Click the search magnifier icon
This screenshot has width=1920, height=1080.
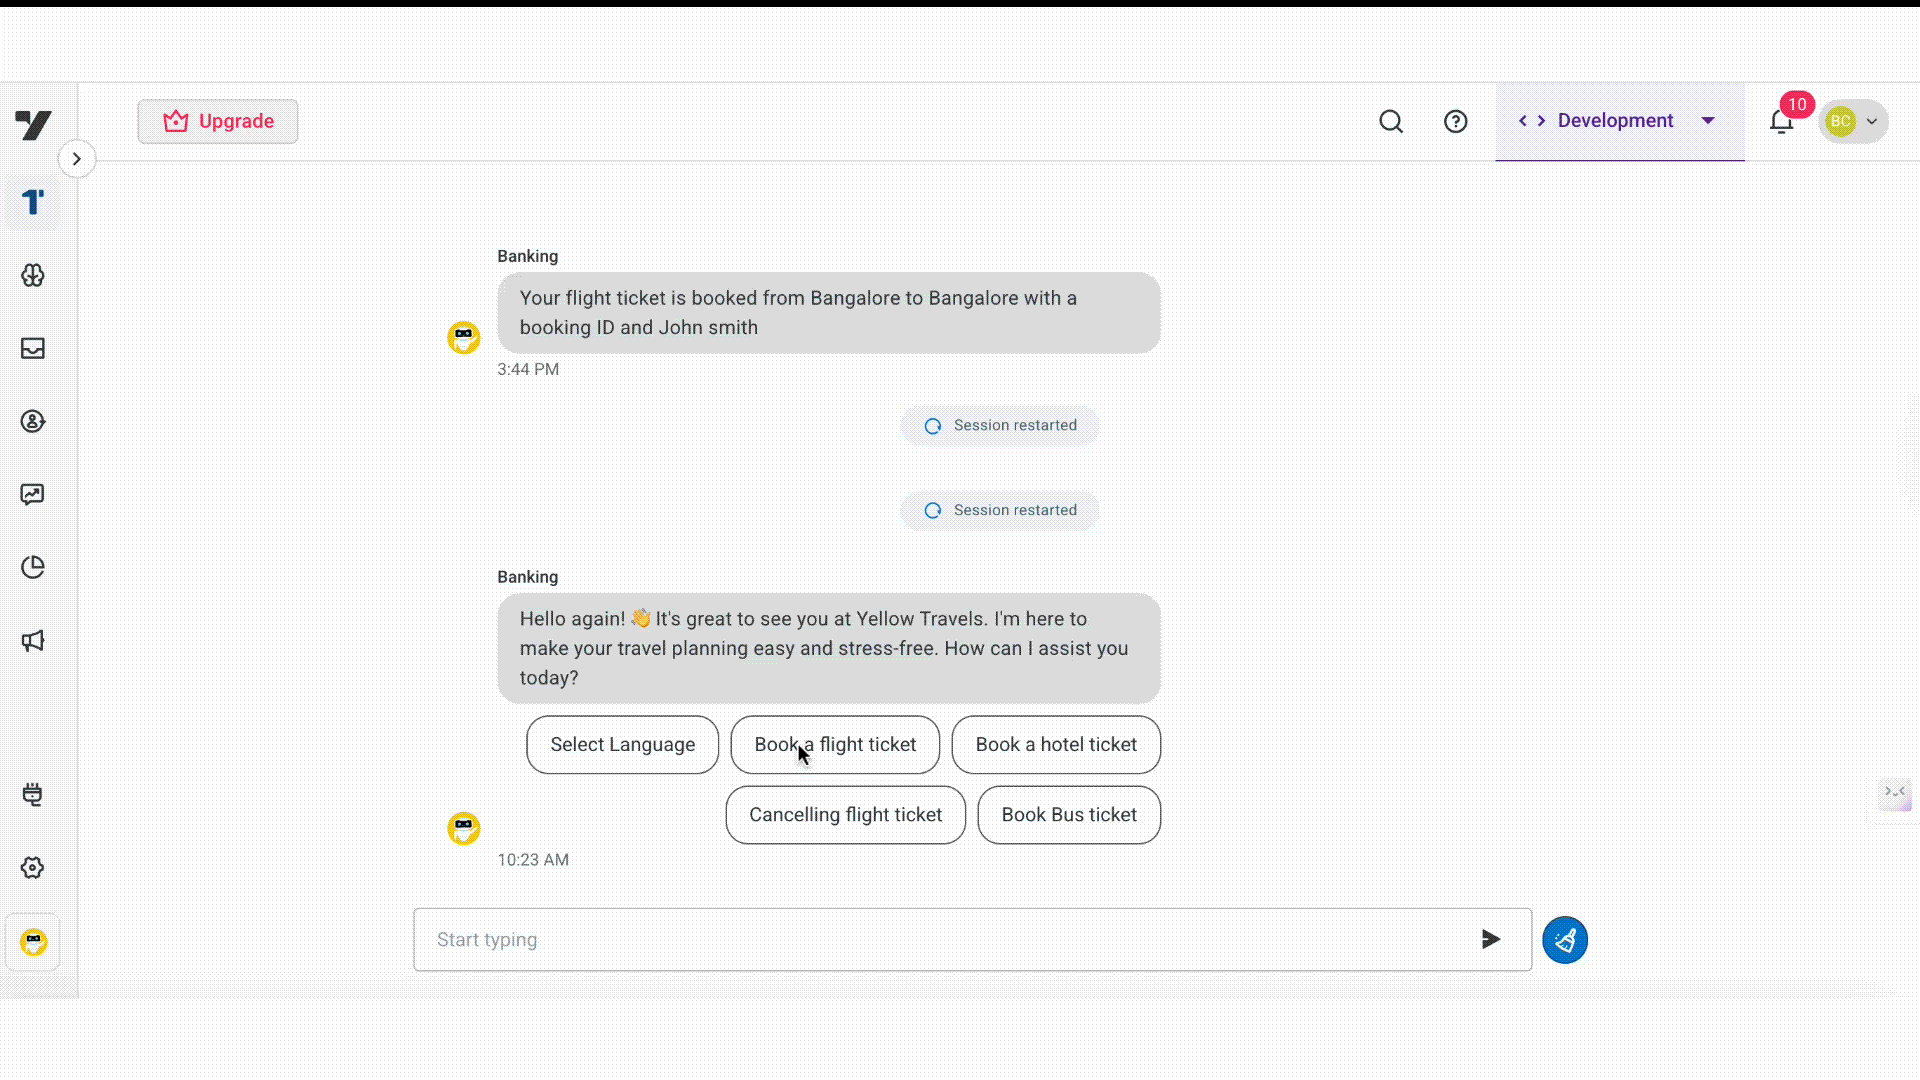1391,121
